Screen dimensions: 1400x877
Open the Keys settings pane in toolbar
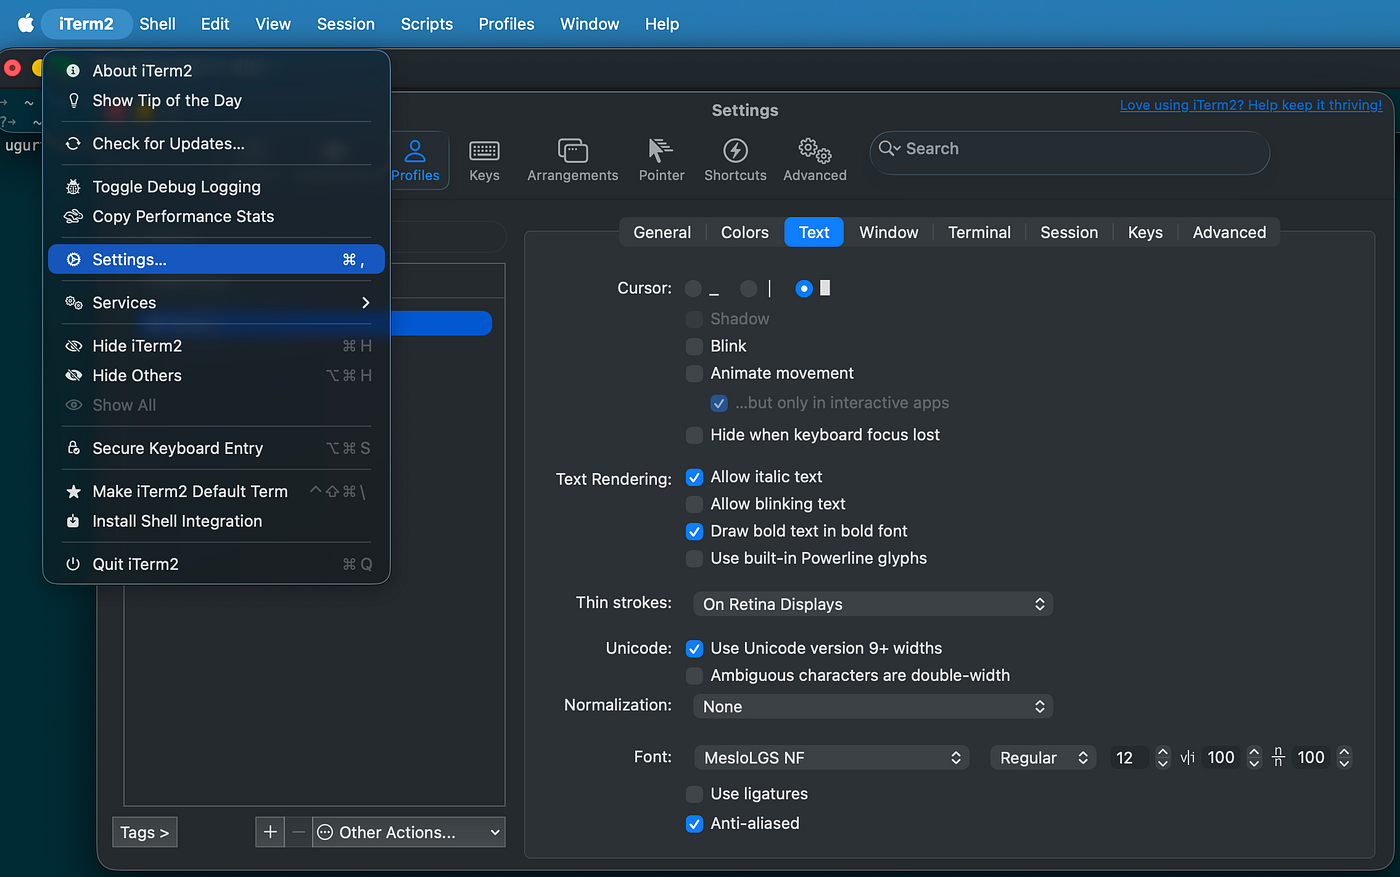(484, 160)
